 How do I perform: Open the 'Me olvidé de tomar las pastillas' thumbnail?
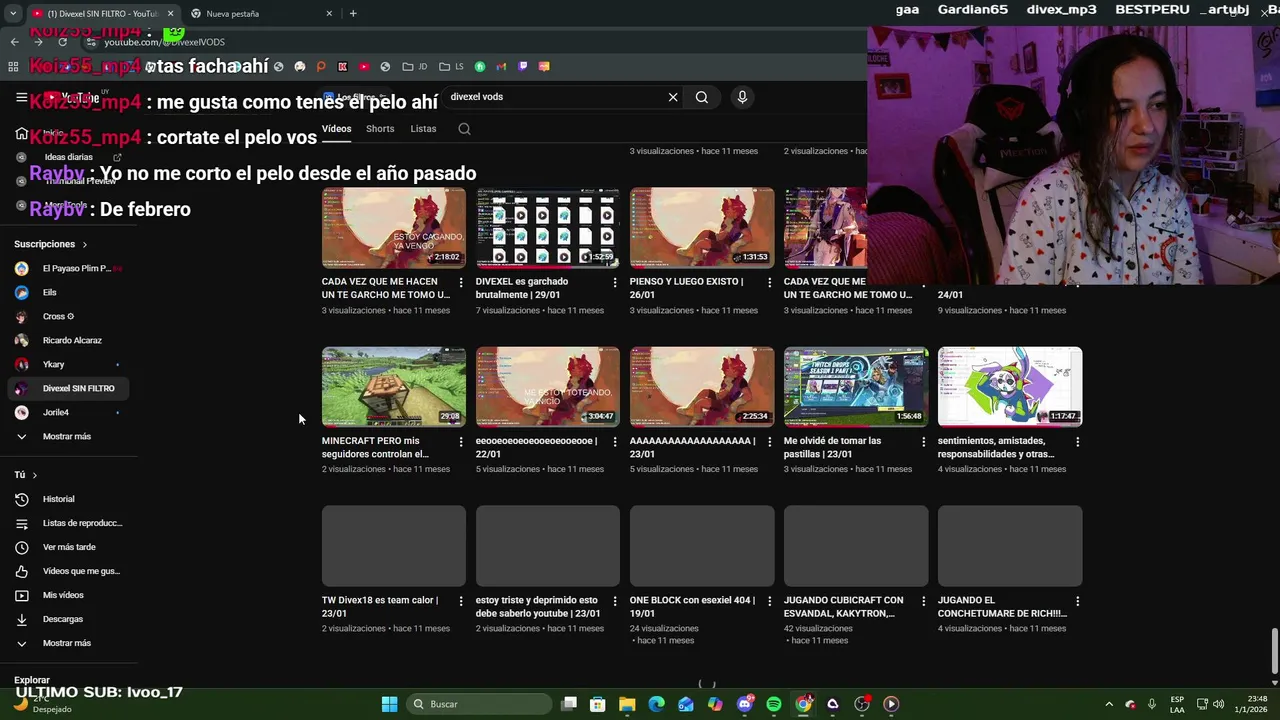[x=856, y=387]
